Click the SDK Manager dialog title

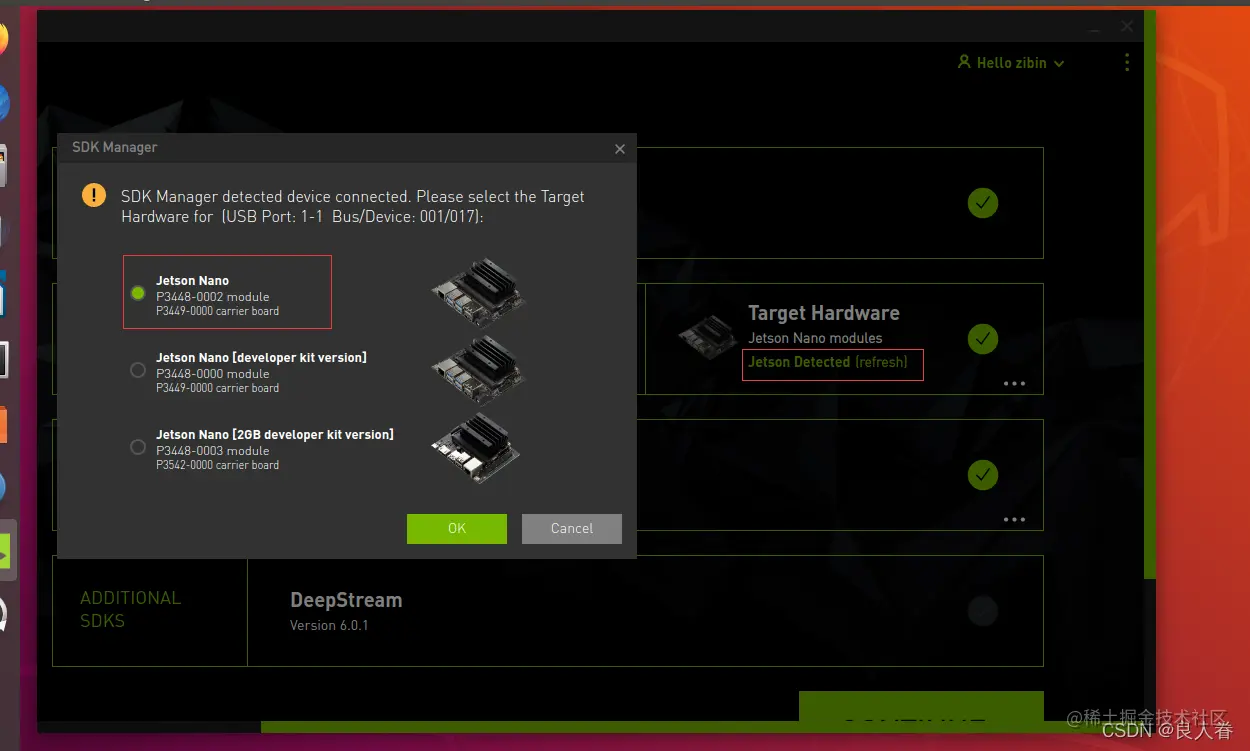[114, 147]
